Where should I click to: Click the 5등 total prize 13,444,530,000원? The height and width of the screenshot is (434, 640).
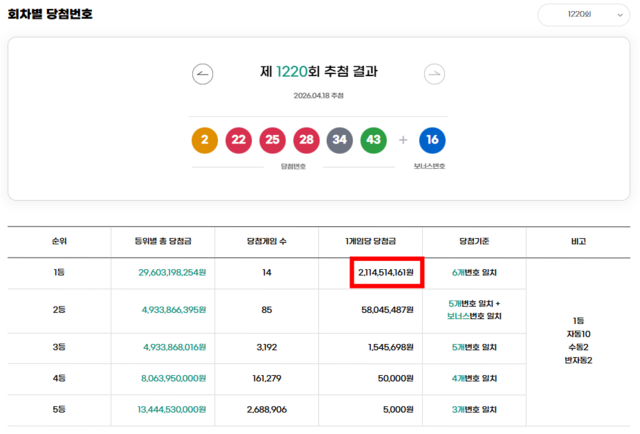click(172, 410)
